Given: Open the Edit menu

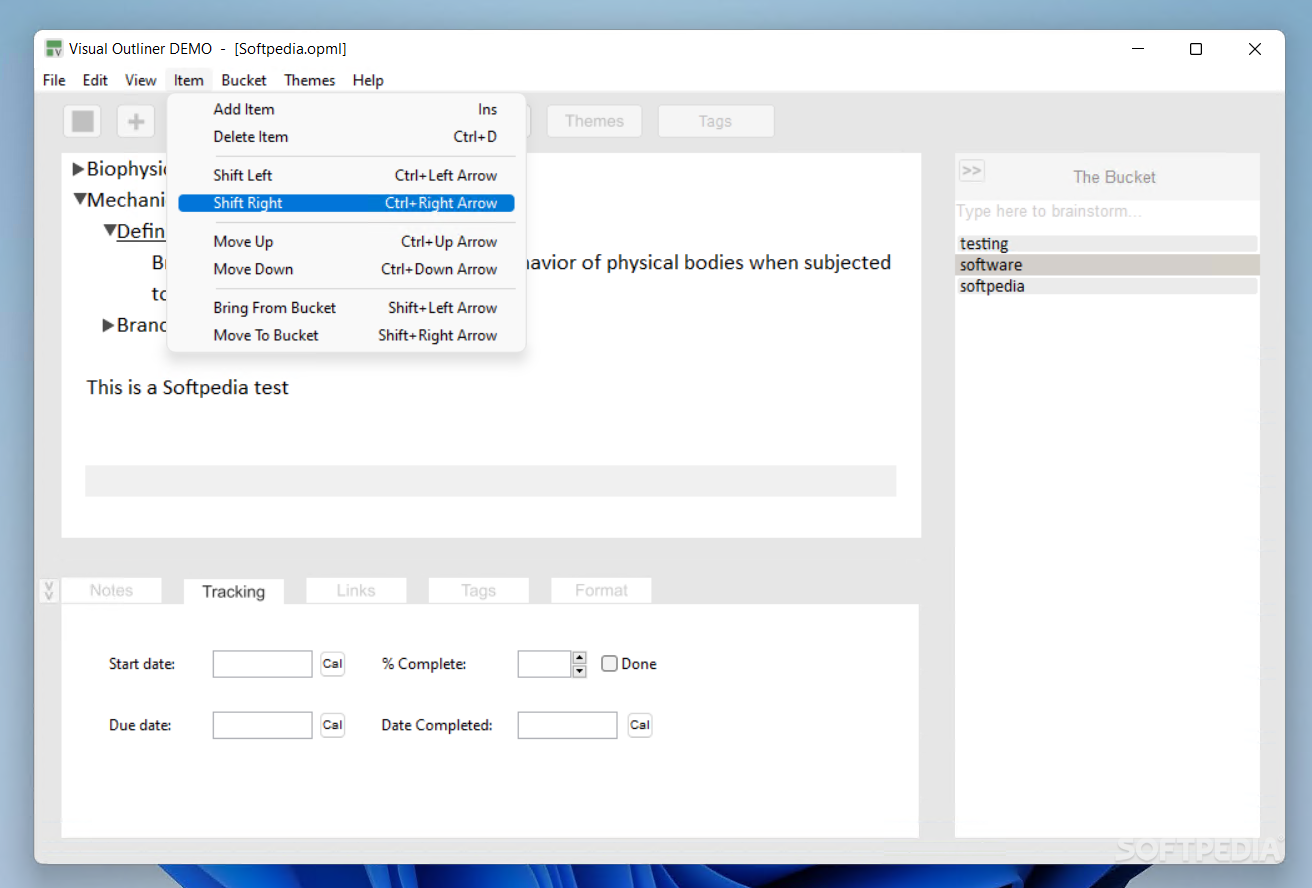Looking at the screenshot, I should tap(95, 80).
